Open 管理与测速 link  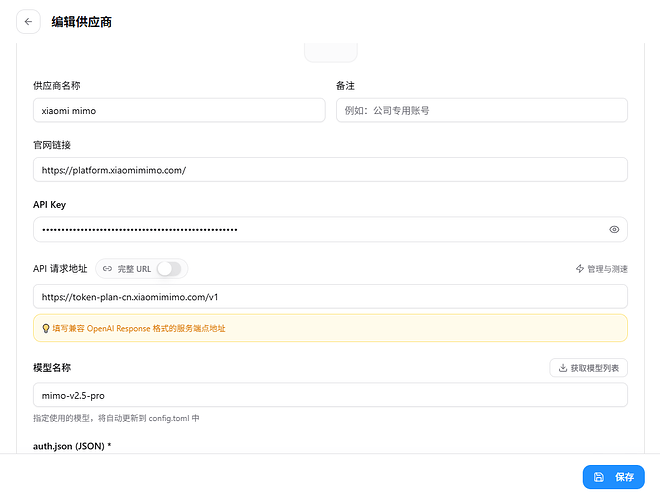tap(601, 269)
